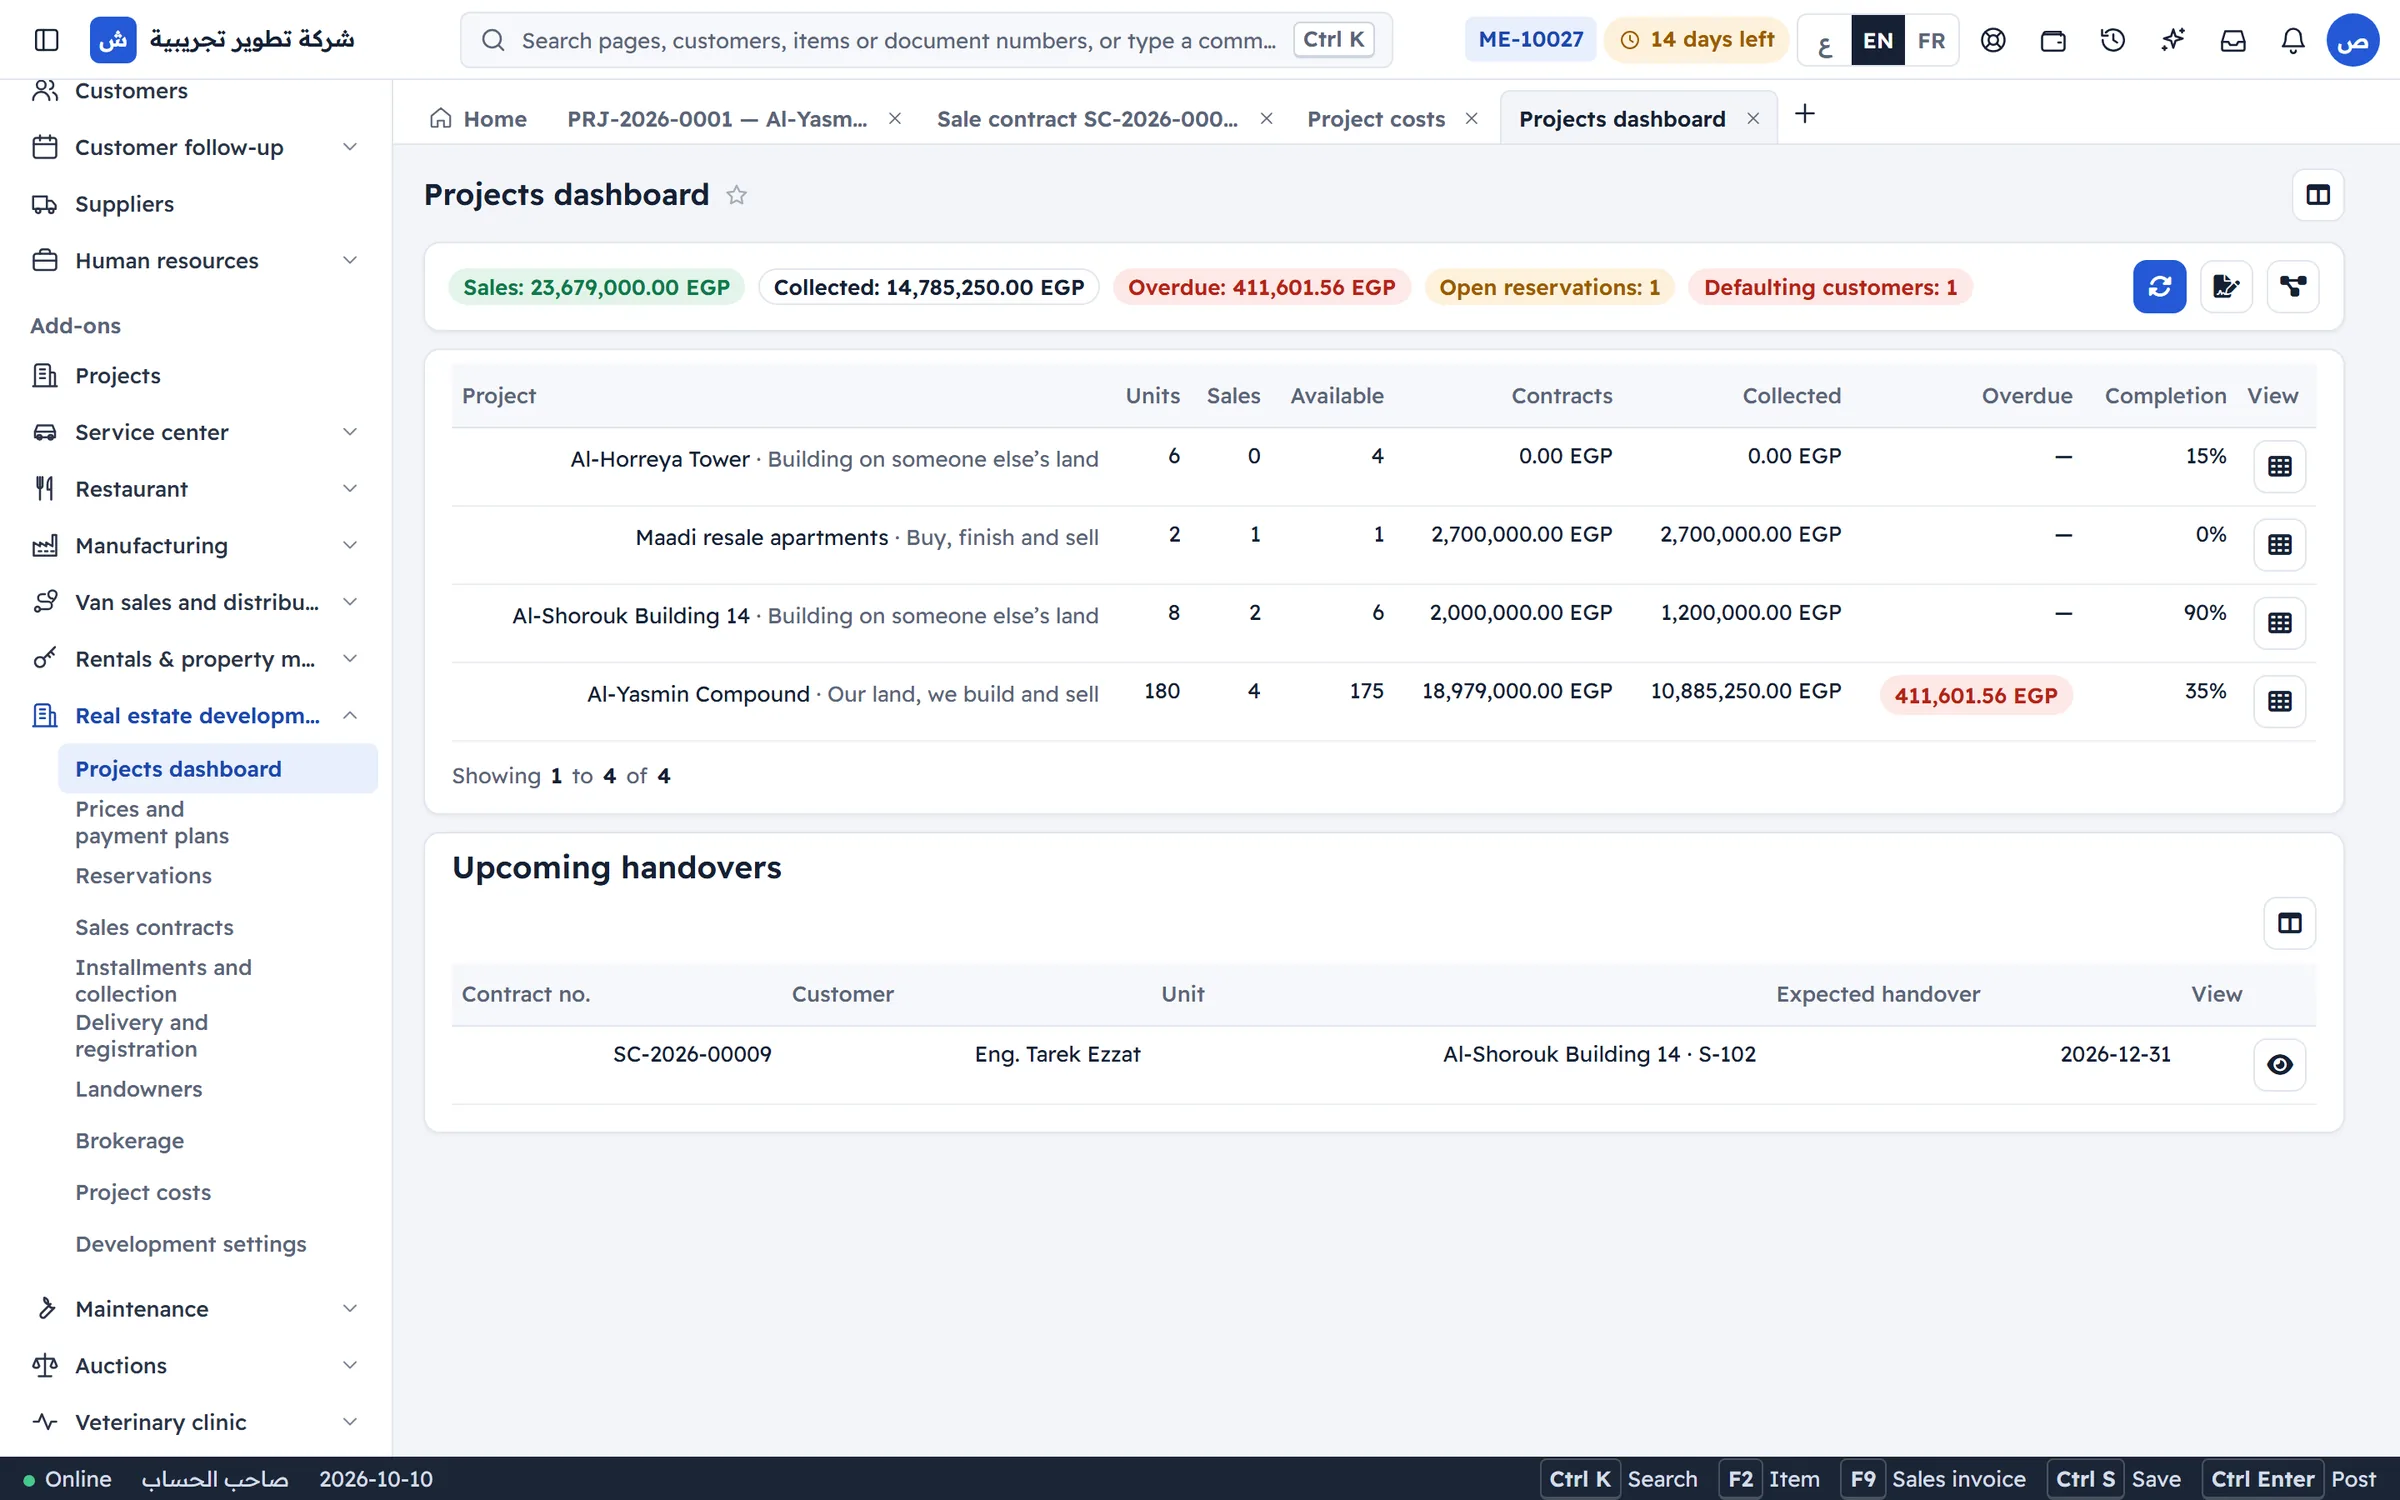2400x1500 pixels.
Task: Open the notifications bell icon
Action: click(x=2292, y=40)
